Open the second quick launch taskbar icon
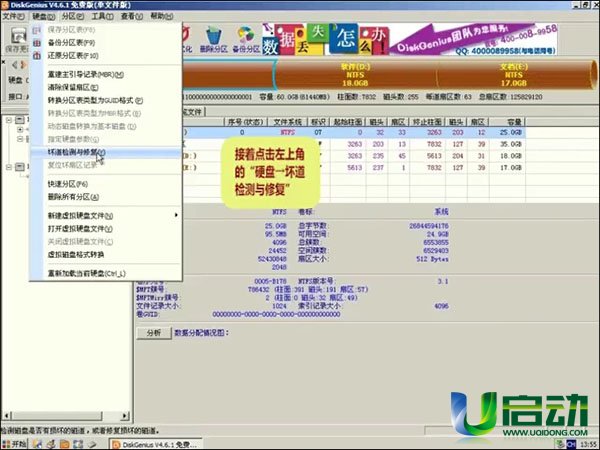 point(51,444)
